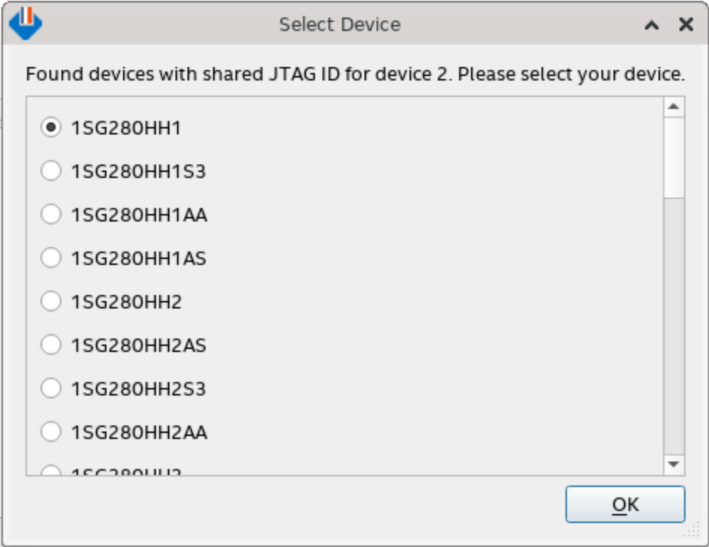Select device 1SG280HH2AS
The height and width of the screenshot is (547, 709).
(50, 345)
